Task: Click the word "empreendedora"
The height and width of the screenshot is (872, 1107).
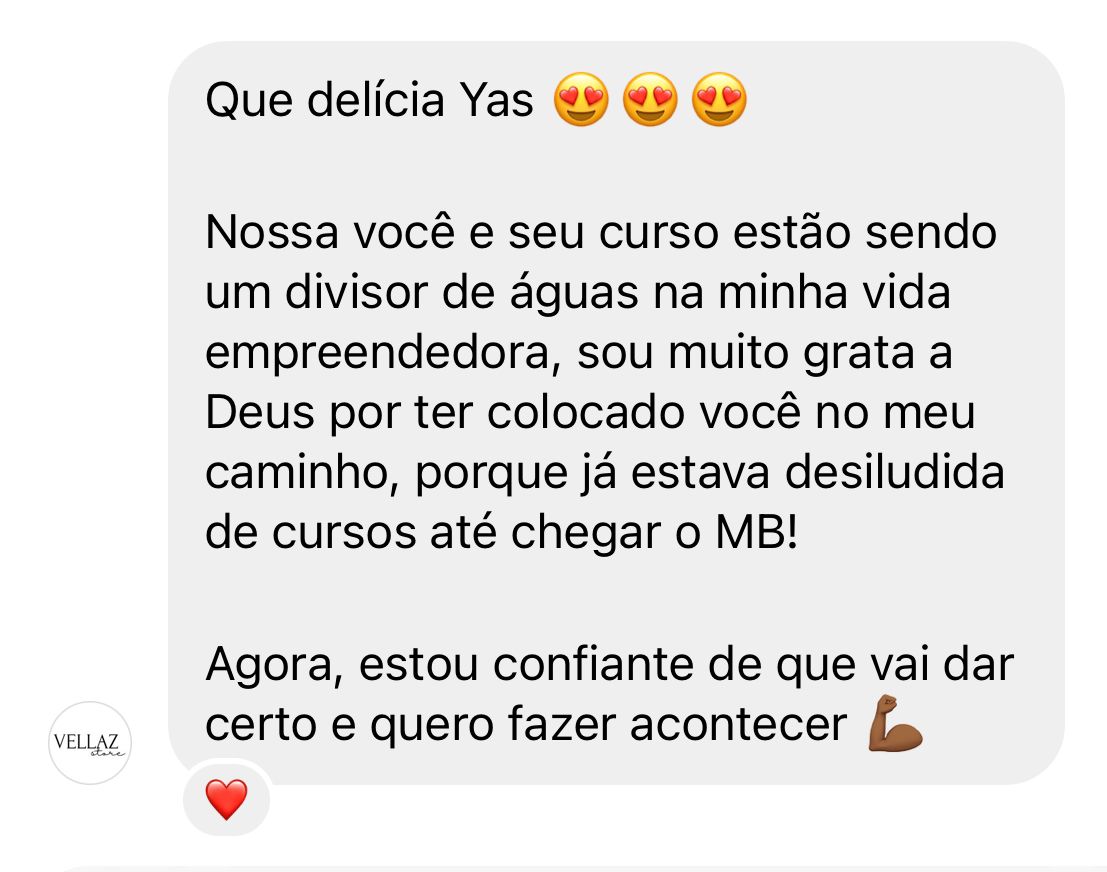Action: [377, 353]
